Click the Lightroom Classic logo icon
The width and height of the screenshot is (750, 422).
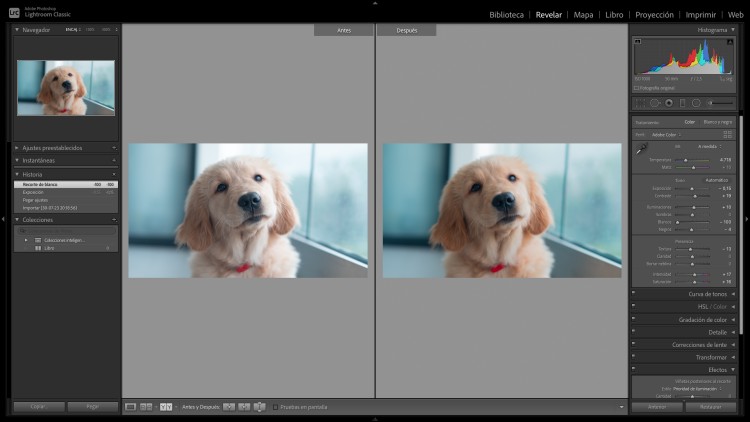(x=14, y=12)
